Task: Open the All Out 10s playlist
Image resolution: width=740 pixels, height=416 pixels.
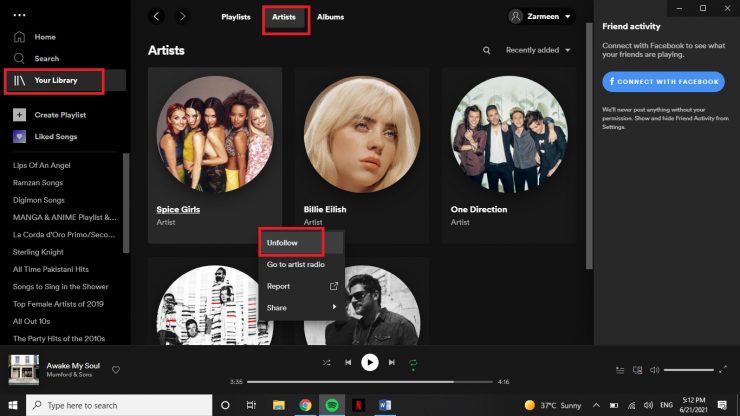Action: pyautogui.click(x=31, y=321)
